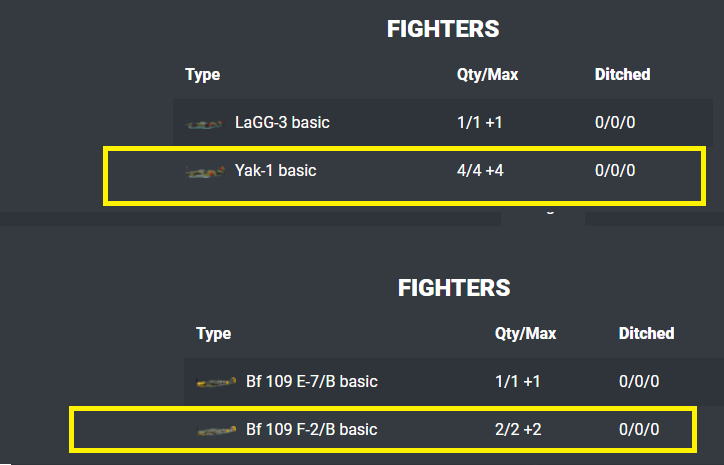
Task: Select the LaGG-3 basic name label
Action: (282, 123)
